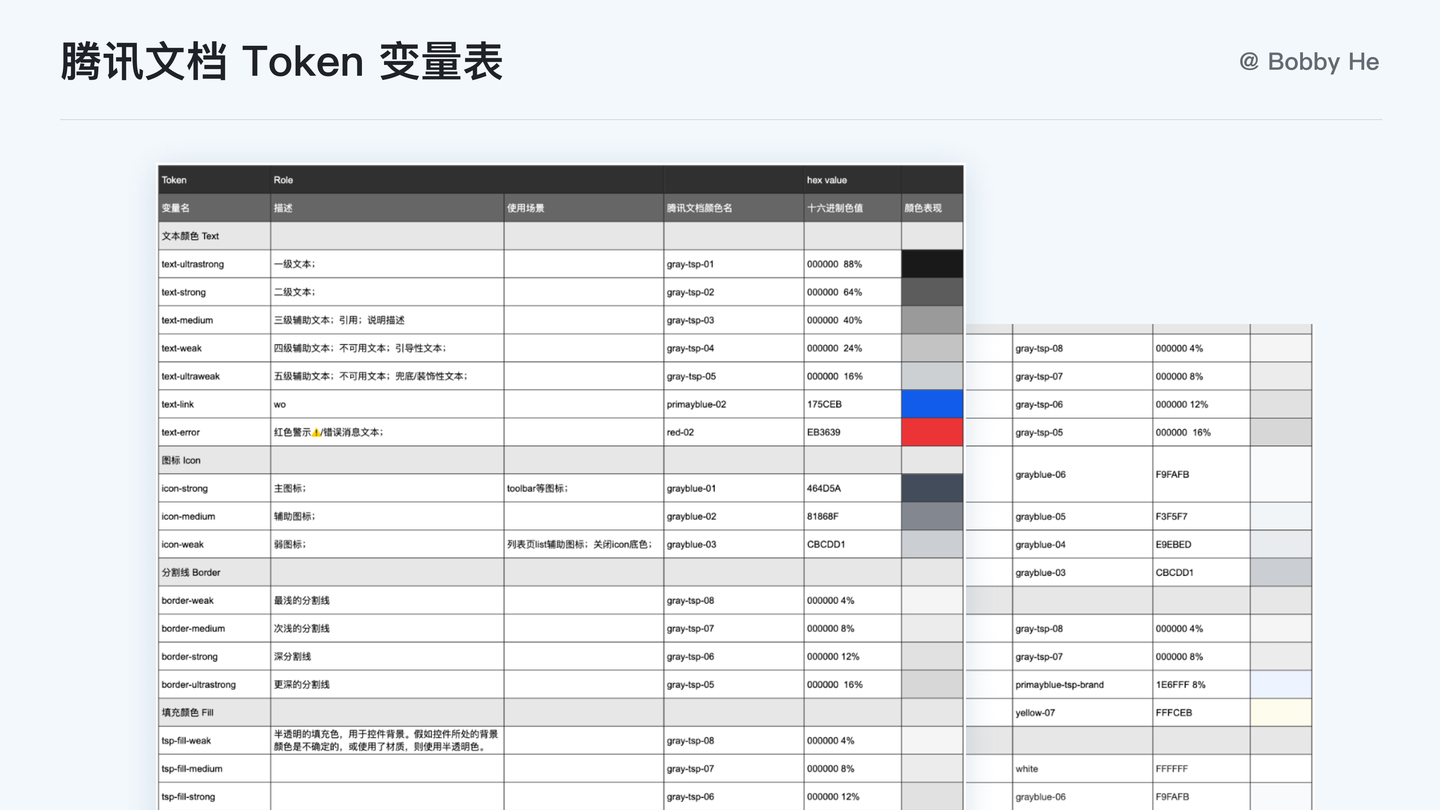Screen dimensions: 1440x810
Task: Click the black text-ultrastrong color swatch
Action: [x=931, y=264]
